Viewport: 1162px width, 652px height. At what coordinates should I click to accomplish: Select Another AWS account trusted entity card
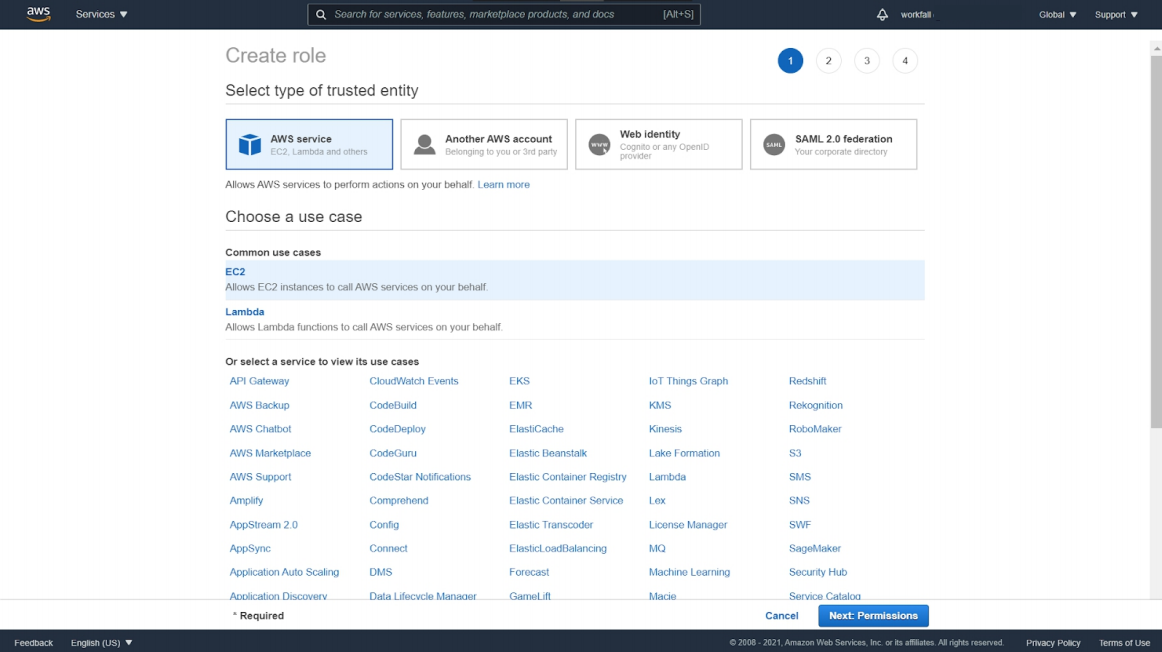click(484, 144)
